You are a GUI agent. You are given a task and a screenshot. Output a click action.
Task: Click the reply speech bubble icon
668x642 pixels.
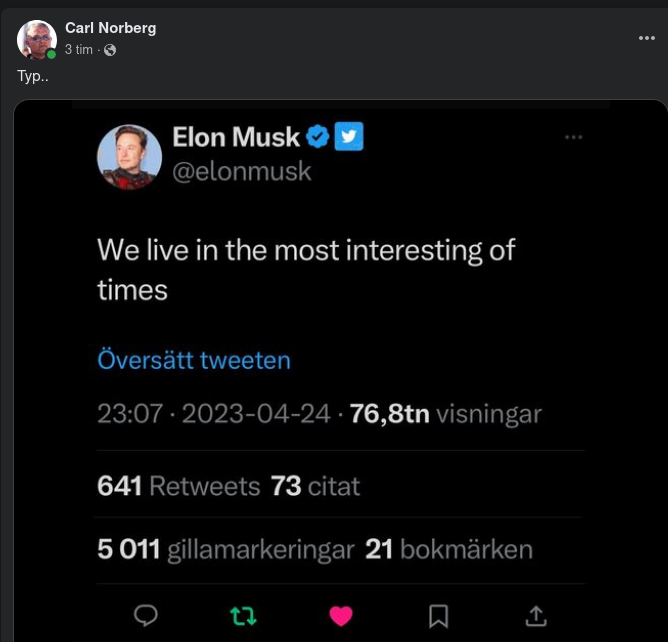tap(146, 615)
